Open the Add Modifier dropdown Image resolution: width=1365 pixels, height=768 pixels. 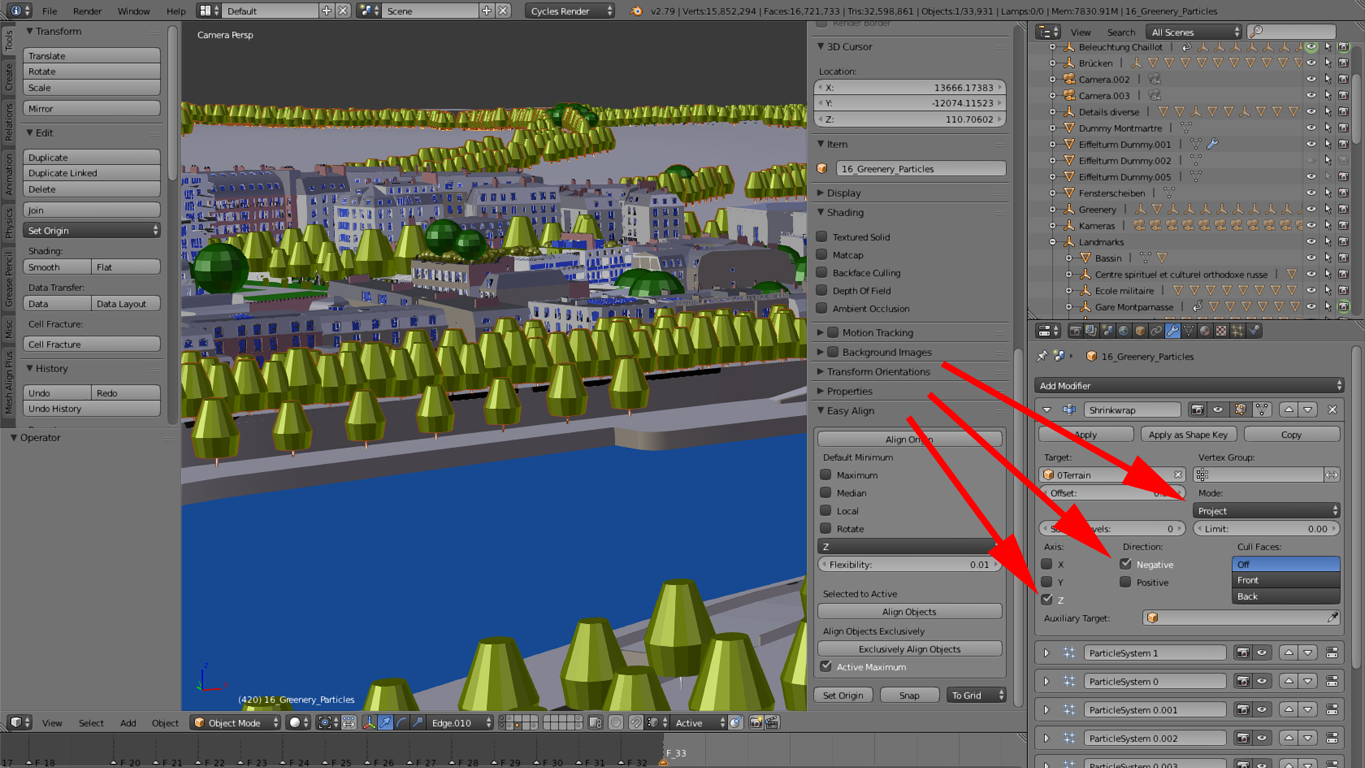[x=1189, y=386]
